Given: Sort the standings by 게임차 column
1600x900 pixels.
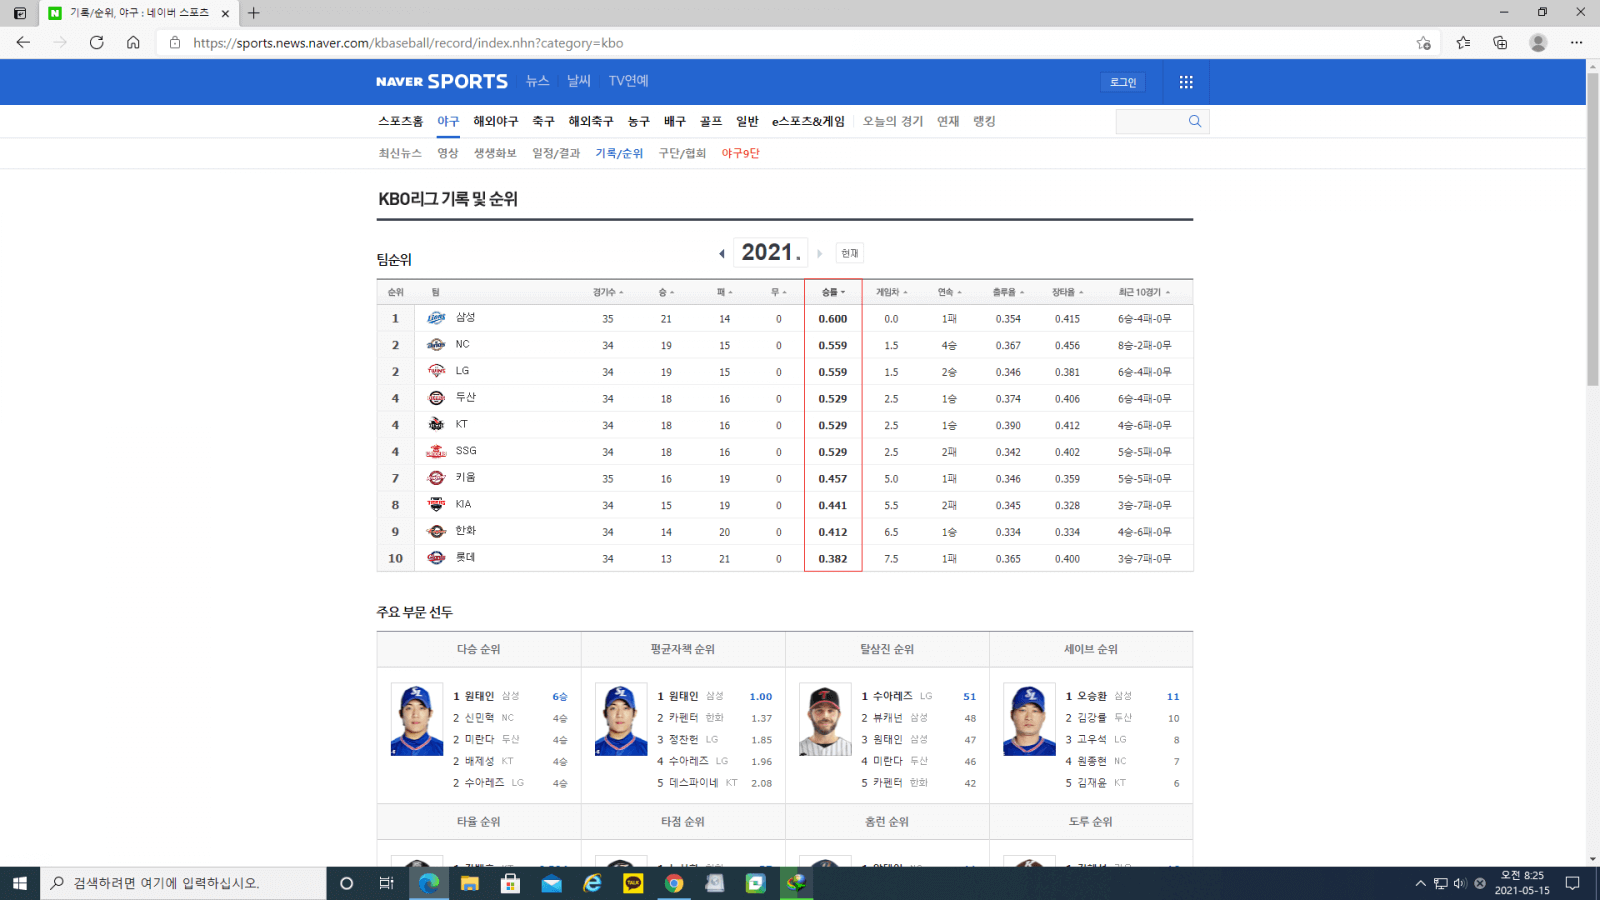Looking at the screenshot, I should point(892,292).
